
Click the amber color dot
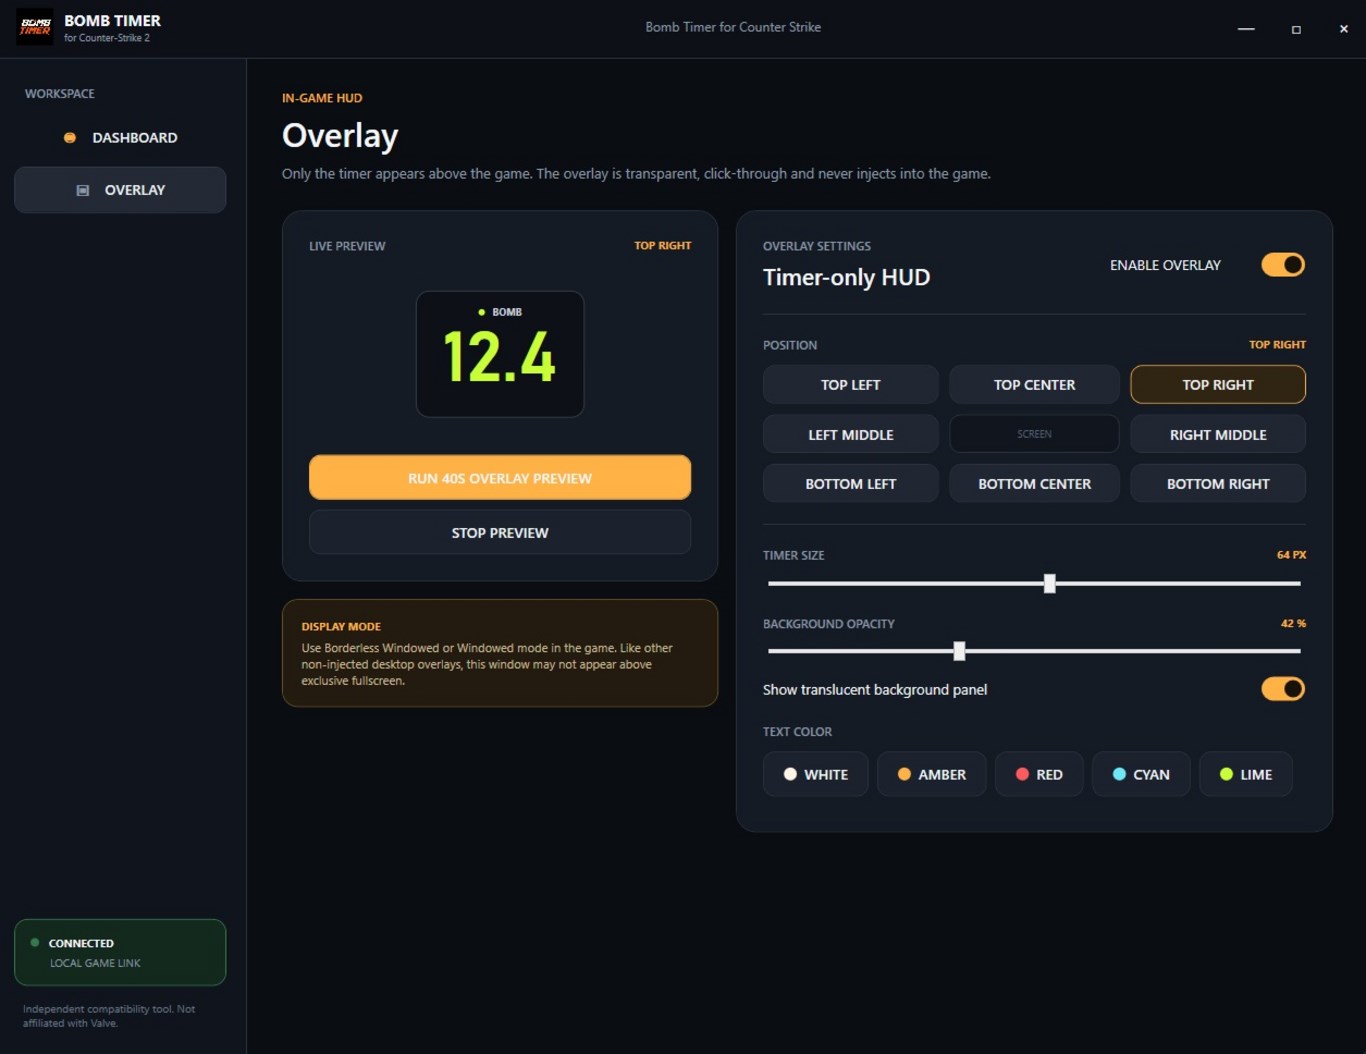[x=904, y=774]
